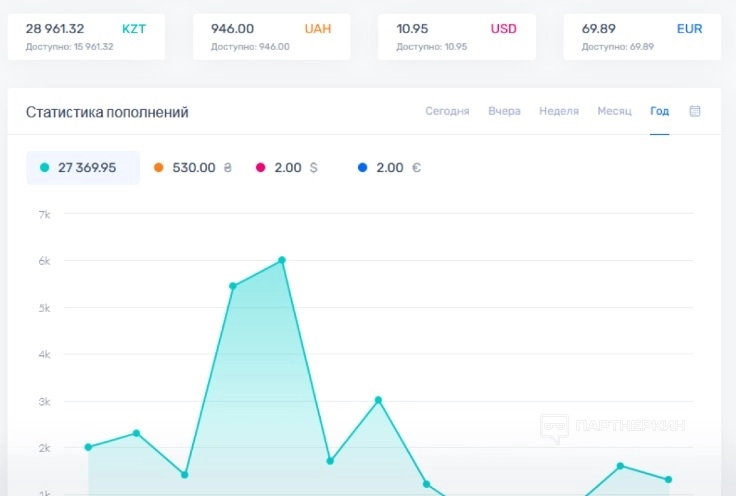This screenshot has width=736, height=496.
Task: Click the orange legend dot
Action: click(159, 168)
